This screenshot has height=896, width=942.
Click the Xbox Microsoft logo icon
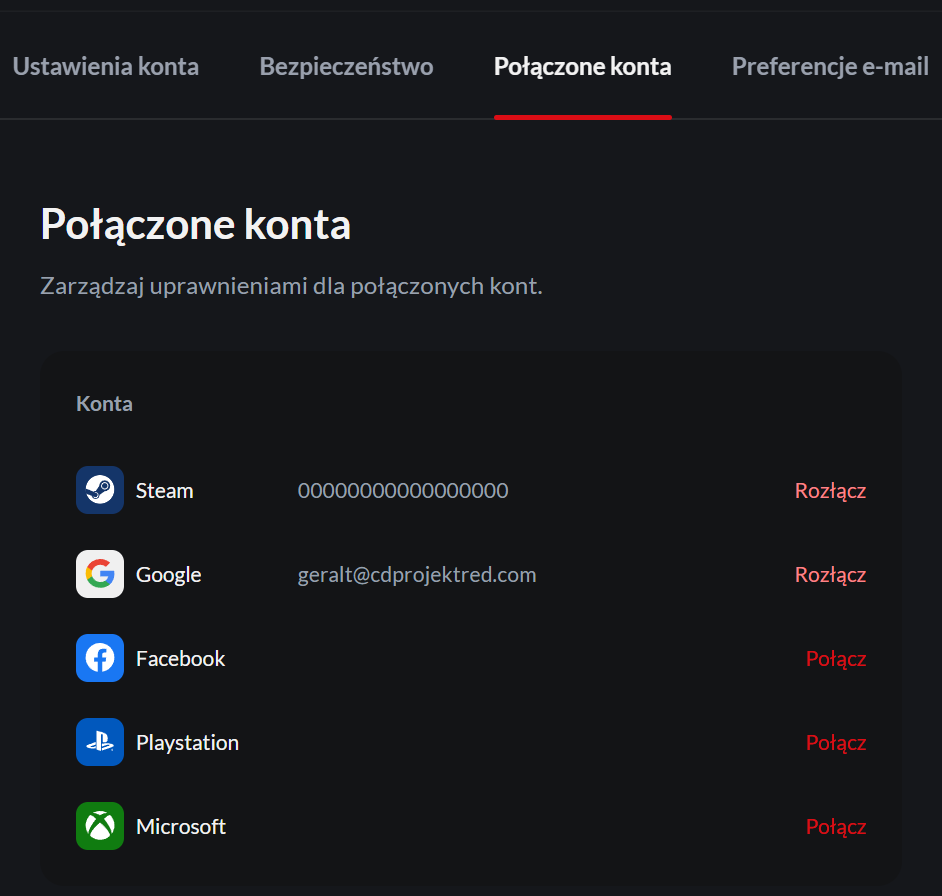tap(100, 826)
